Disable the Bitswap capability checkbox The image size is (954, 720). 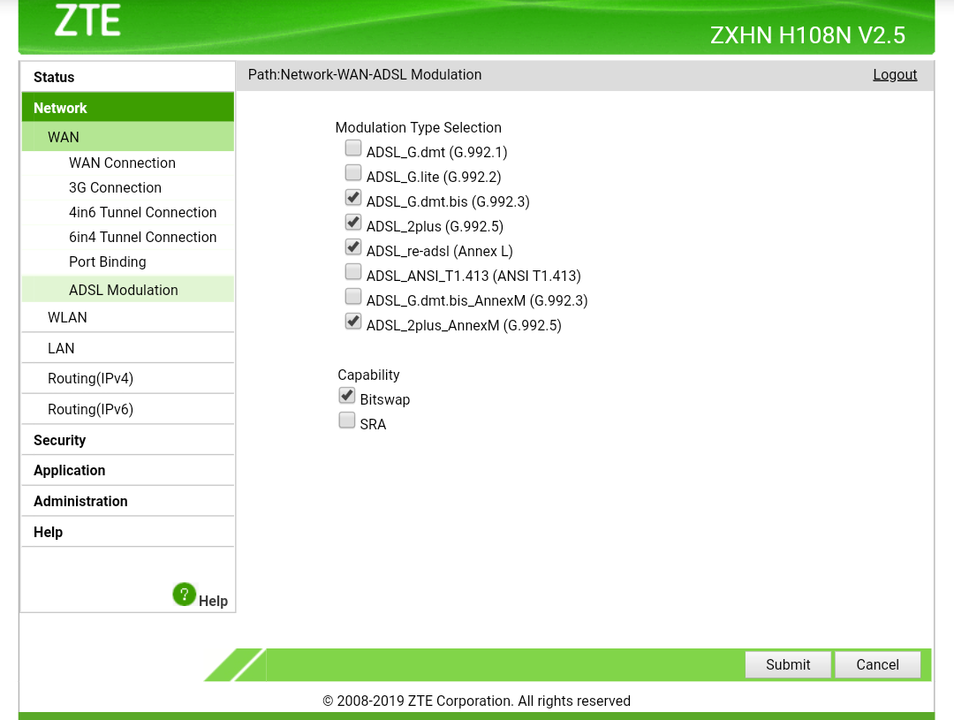(x=347, y=396)
